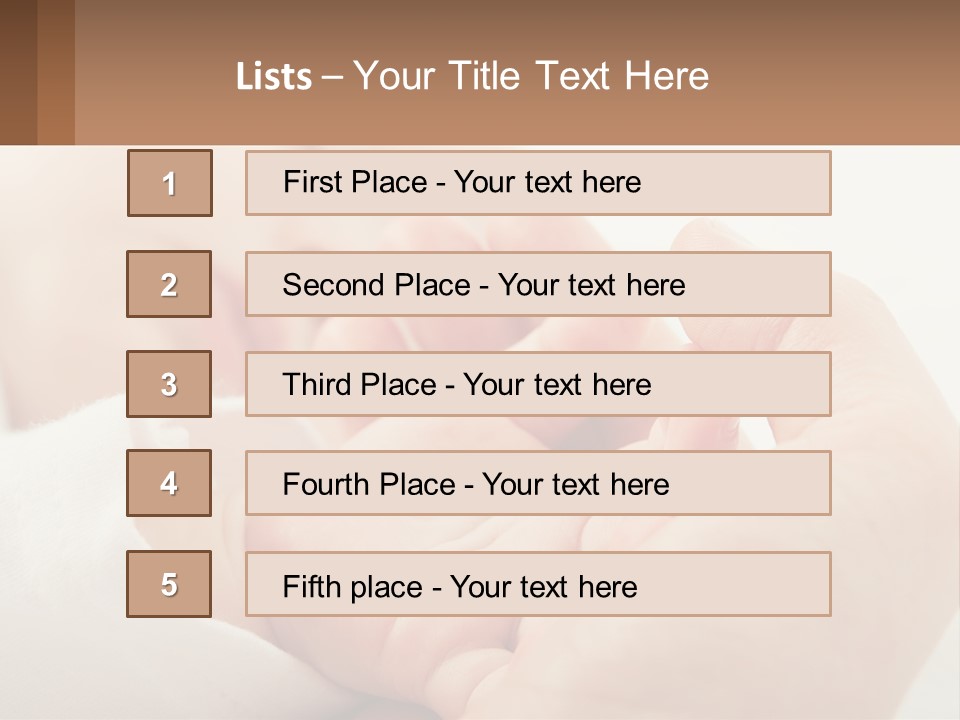Click the number 1 box
This screenshot has height=720, width=960.
(x=170, y=183)
